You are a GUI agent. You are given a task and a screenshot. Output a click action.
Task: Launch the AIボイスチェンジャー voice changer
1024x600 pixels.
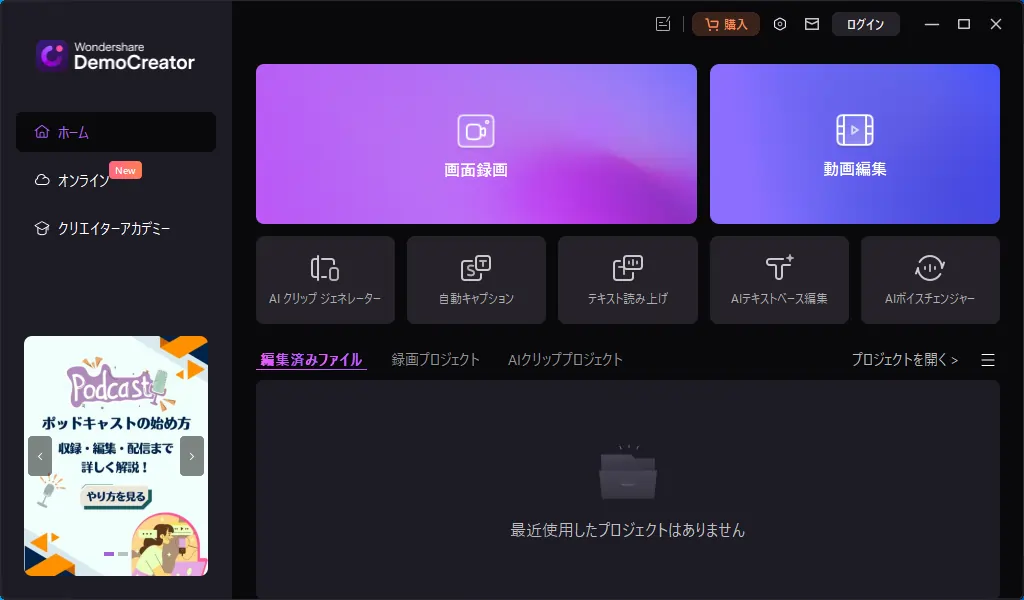tap(930, 280)
